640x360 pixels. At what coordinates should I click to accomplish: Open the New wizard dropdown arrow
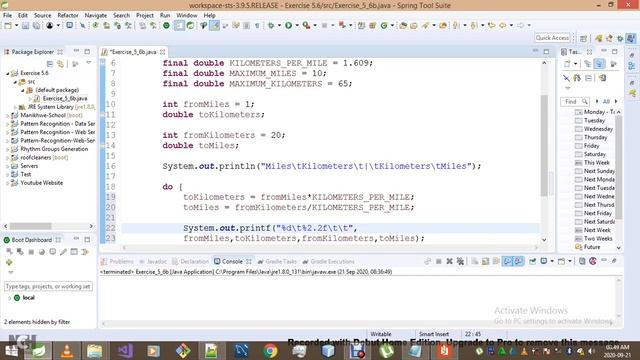16,26
